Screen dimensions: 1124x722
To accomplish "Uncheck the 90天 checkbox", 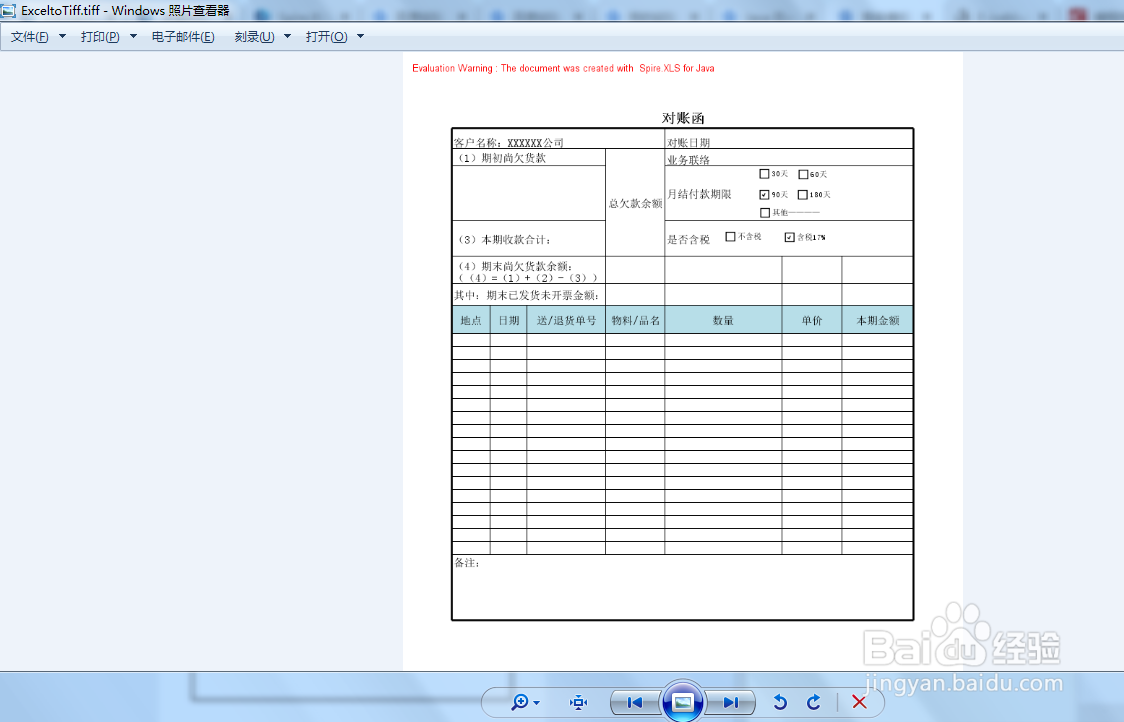I will 763,194.
